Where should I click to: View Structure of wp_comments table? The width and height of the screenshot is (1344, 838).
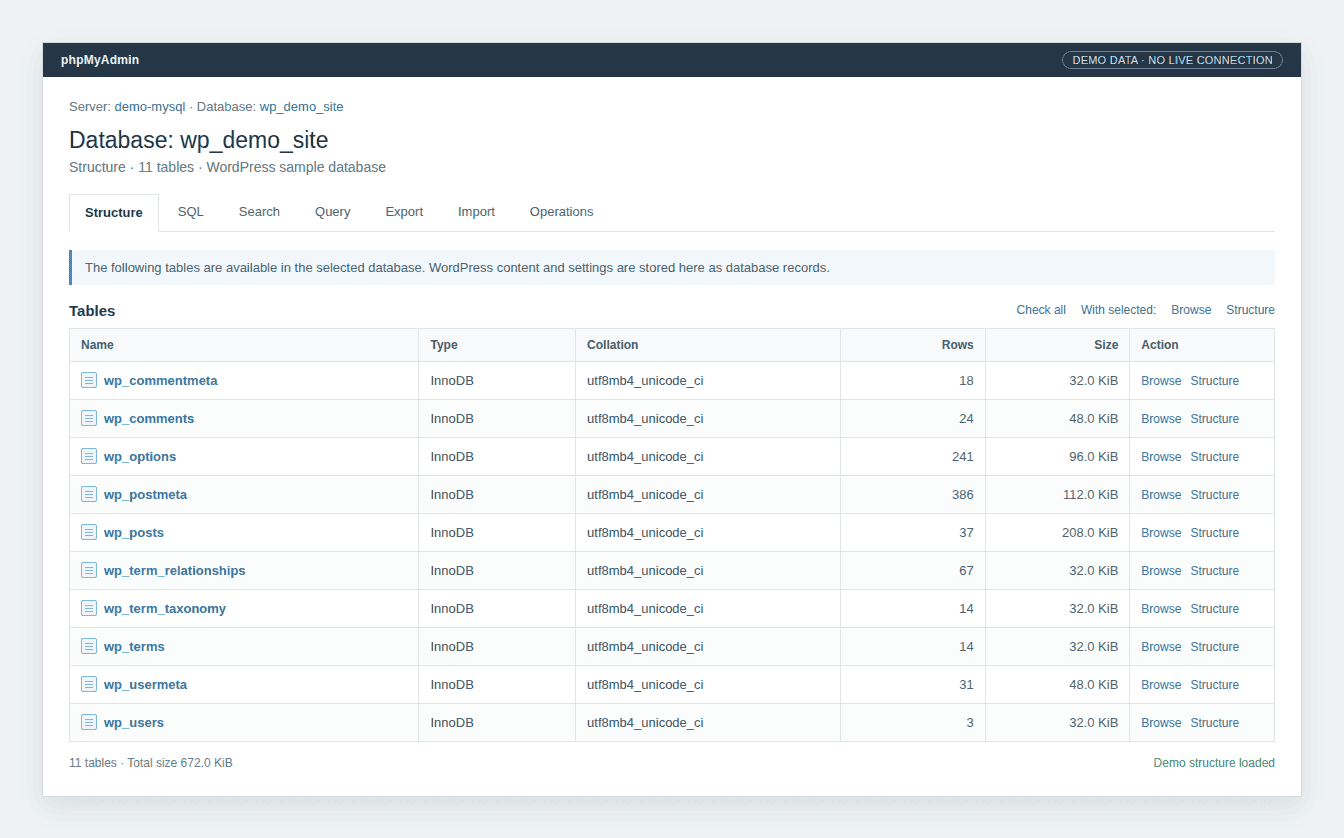[1214, 419]
